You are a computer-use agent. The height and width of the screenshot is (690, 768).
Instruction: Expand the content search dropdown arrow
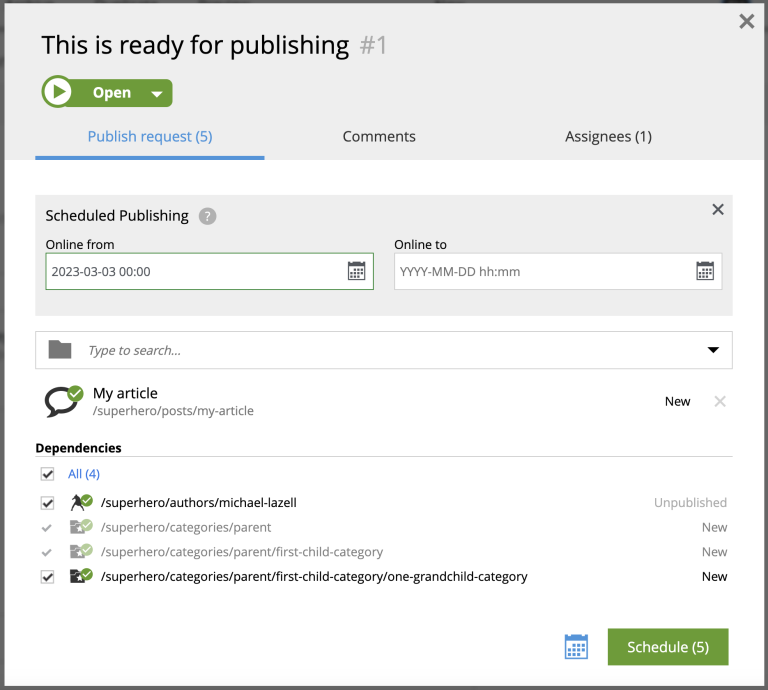point(713,350)
